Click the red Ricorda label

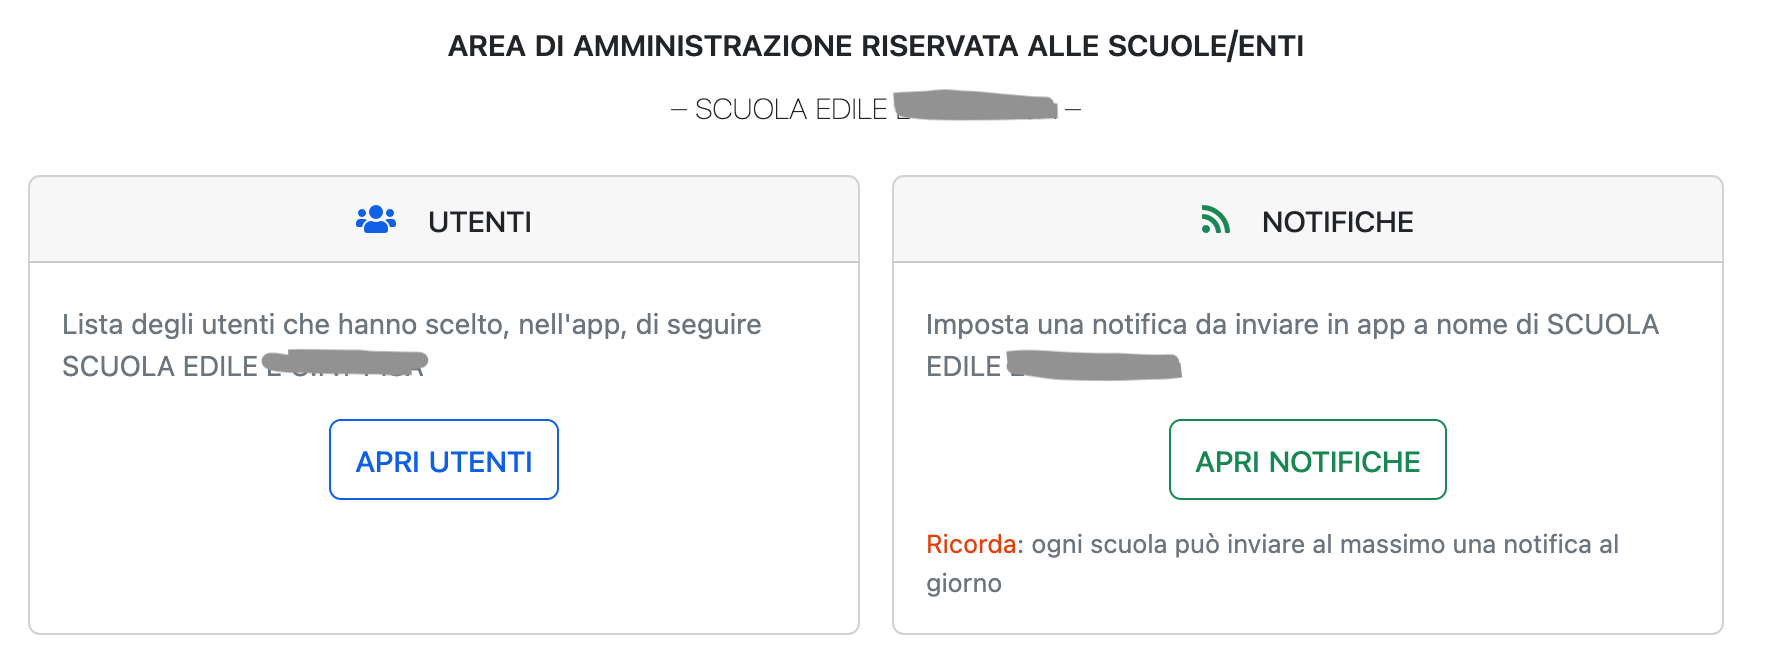click(970, 544)
